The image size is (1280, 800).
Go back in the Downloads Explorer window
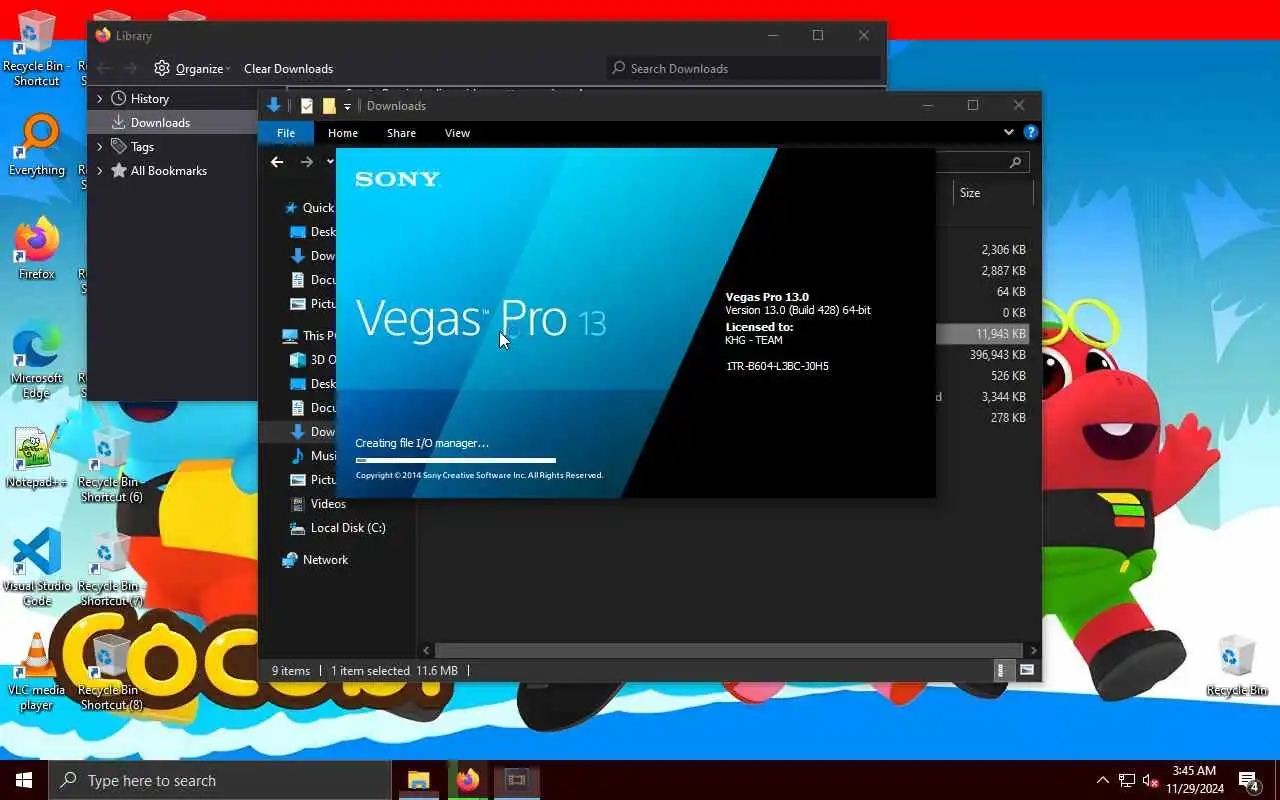pyautogui.click(x=277, y=162)
